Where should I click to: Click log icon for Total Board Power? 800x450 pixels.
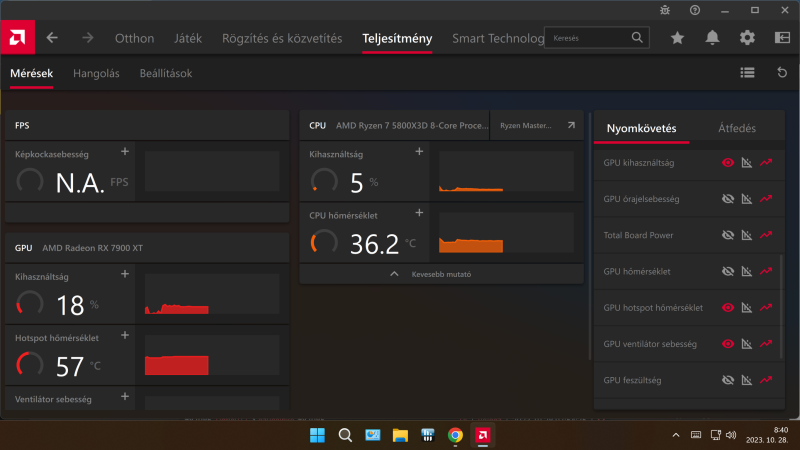point(746,235)
